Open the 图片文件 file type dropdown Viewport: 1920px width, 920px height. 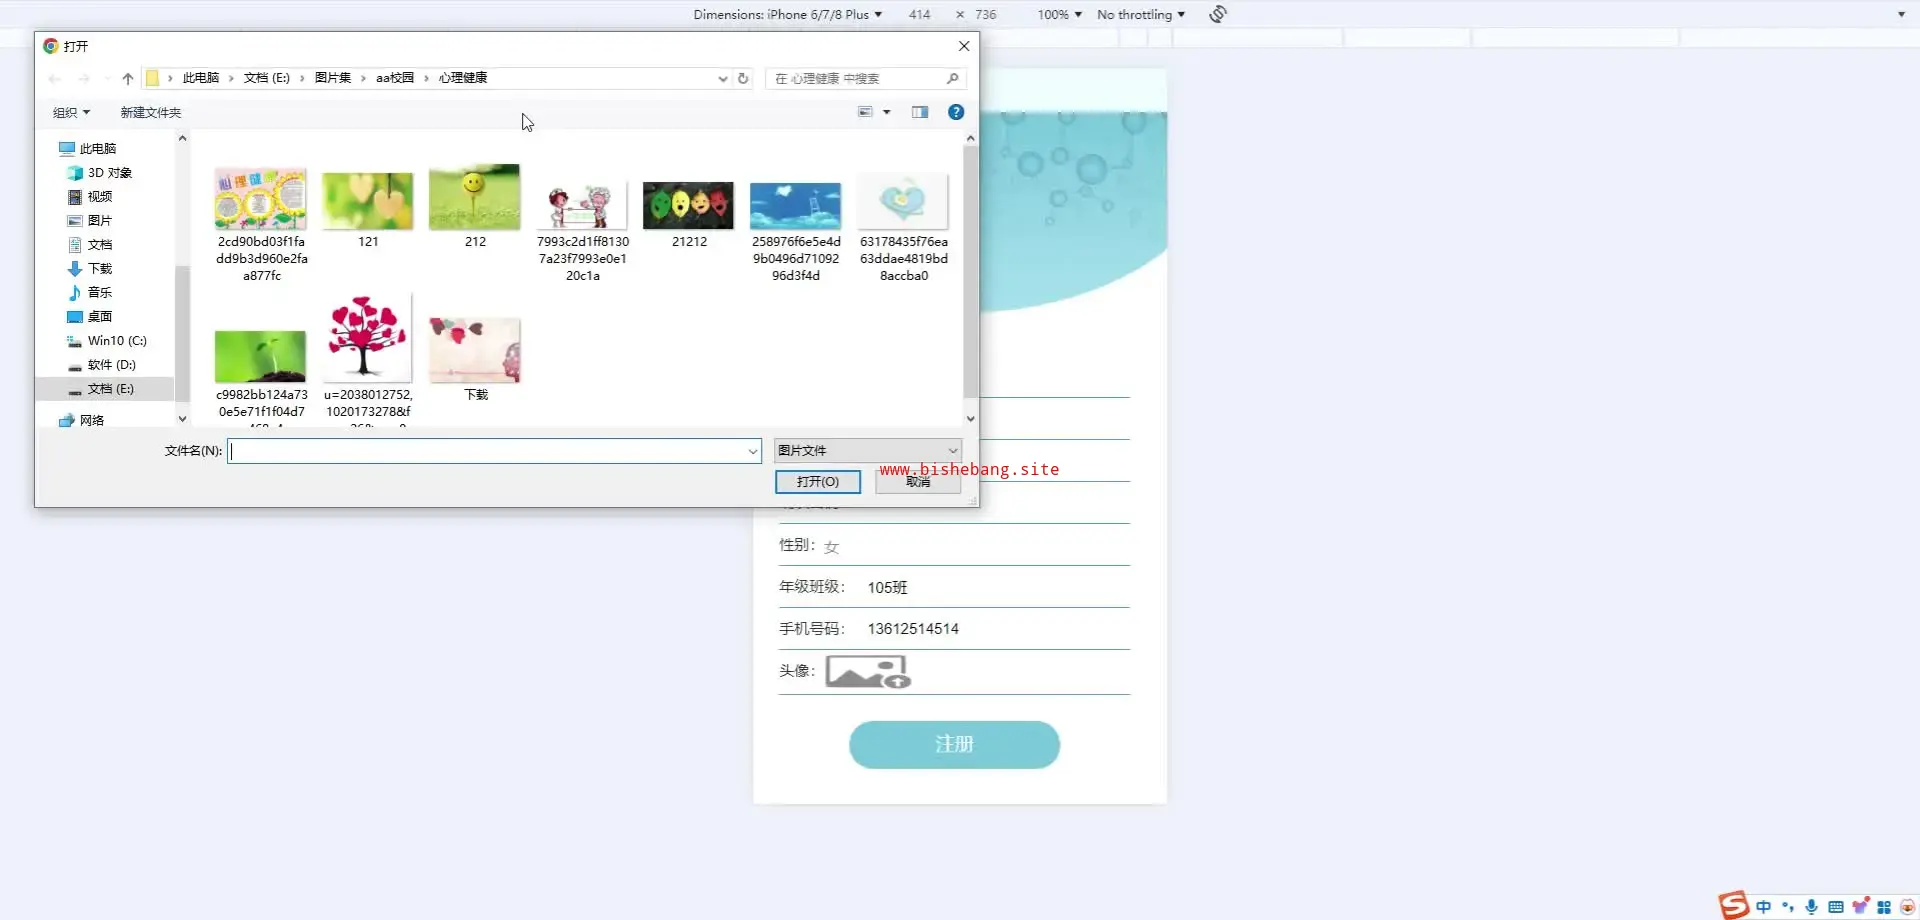pyautogui.click(x=868, y=451)
